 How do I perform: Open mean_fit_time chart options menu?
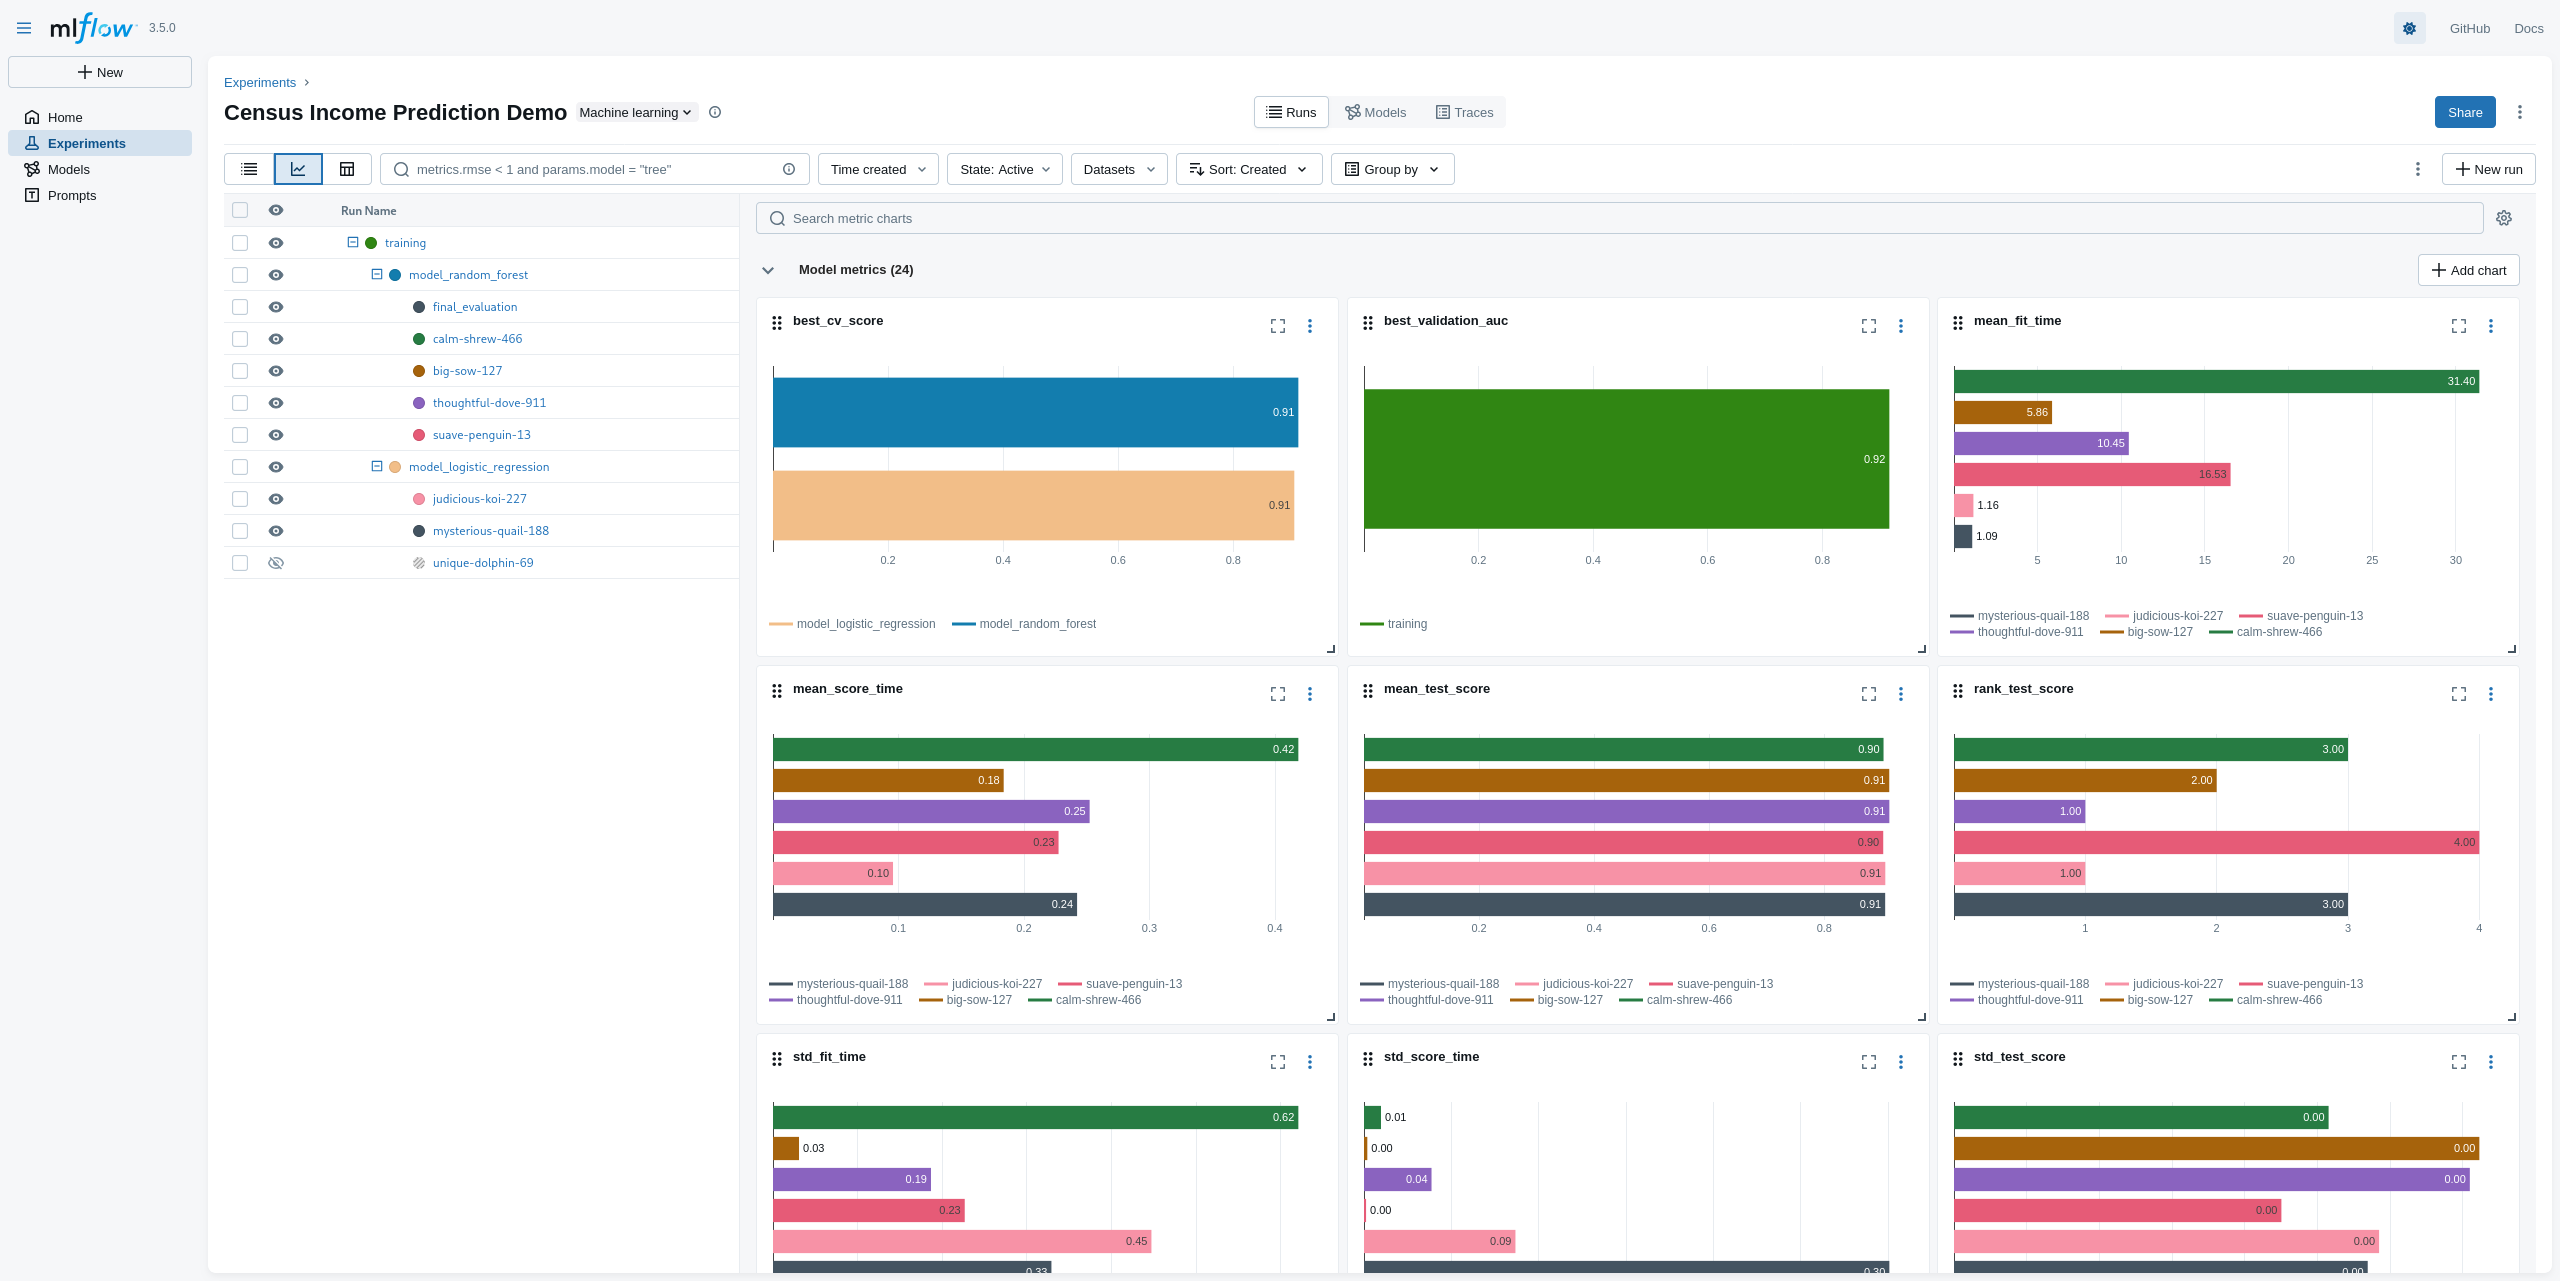coord(2490,326)
